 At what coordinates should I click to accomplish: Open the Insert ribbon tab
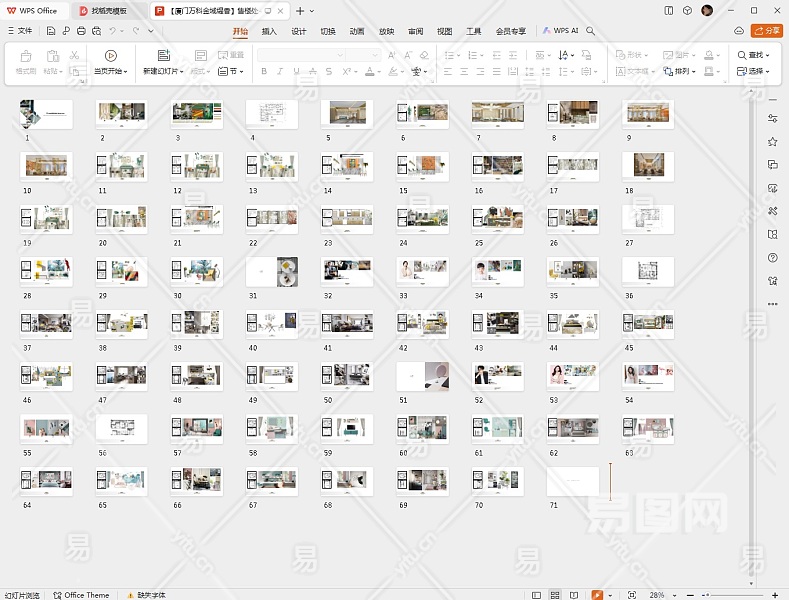click(x=269, y=31)
